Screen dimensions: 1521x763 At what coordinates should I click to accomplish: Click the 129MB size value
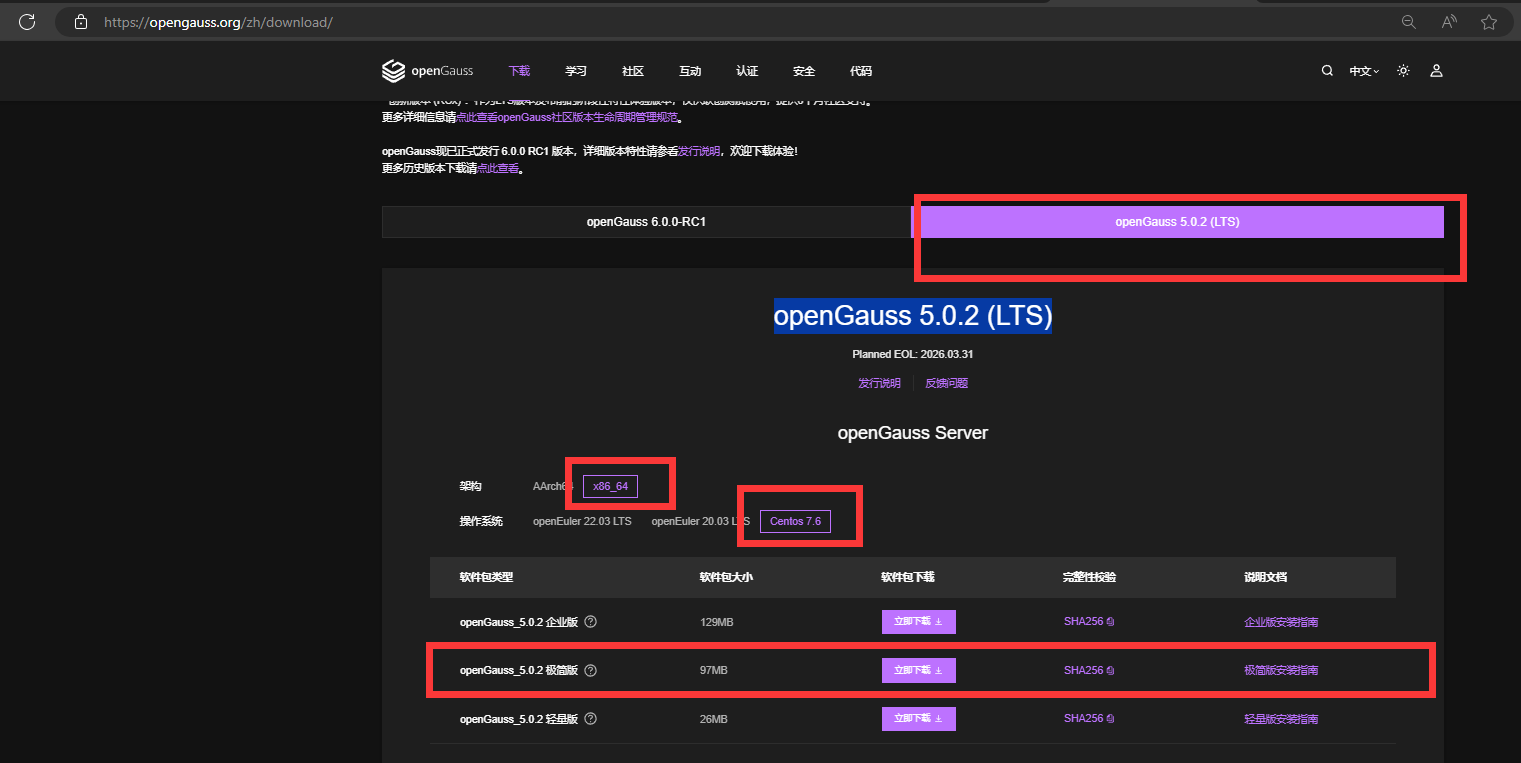[717, 622]
